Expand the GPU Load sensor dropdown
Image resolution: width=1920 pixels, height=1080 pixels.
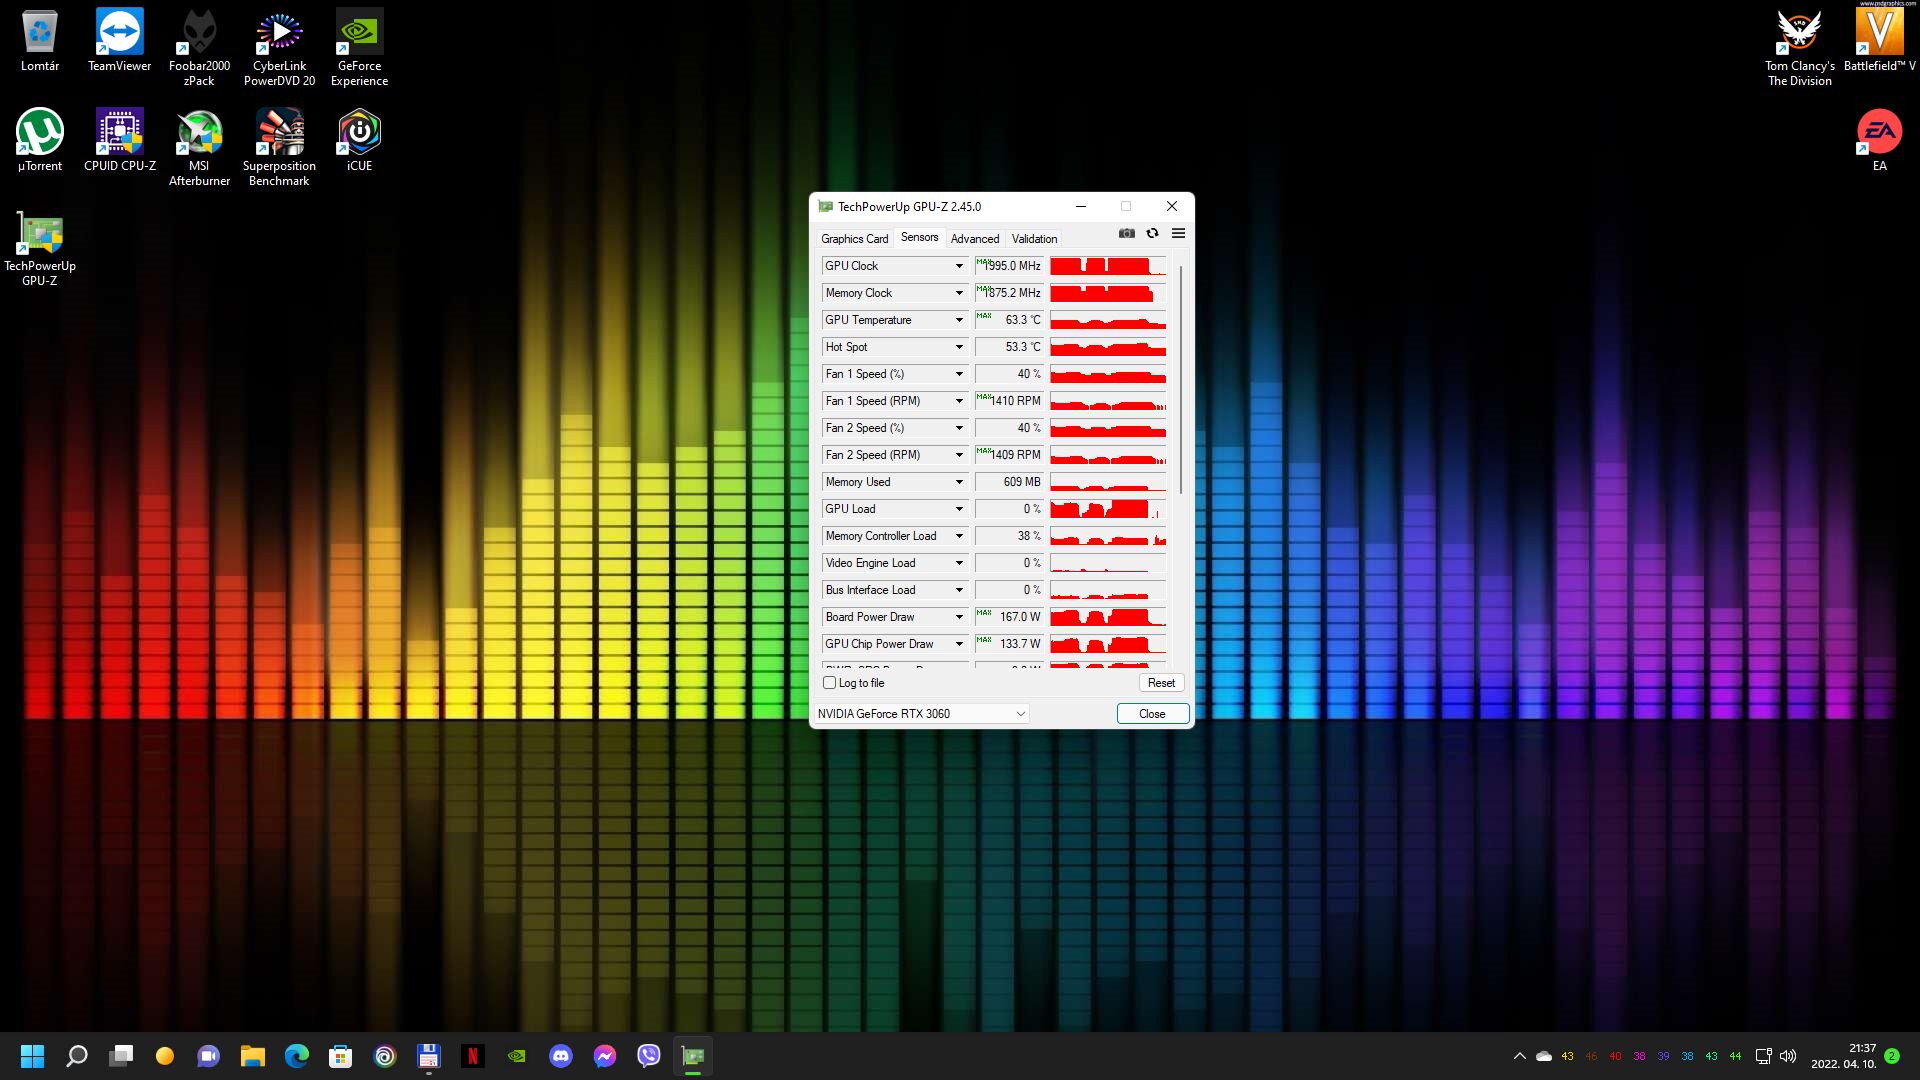pos(959,509)
